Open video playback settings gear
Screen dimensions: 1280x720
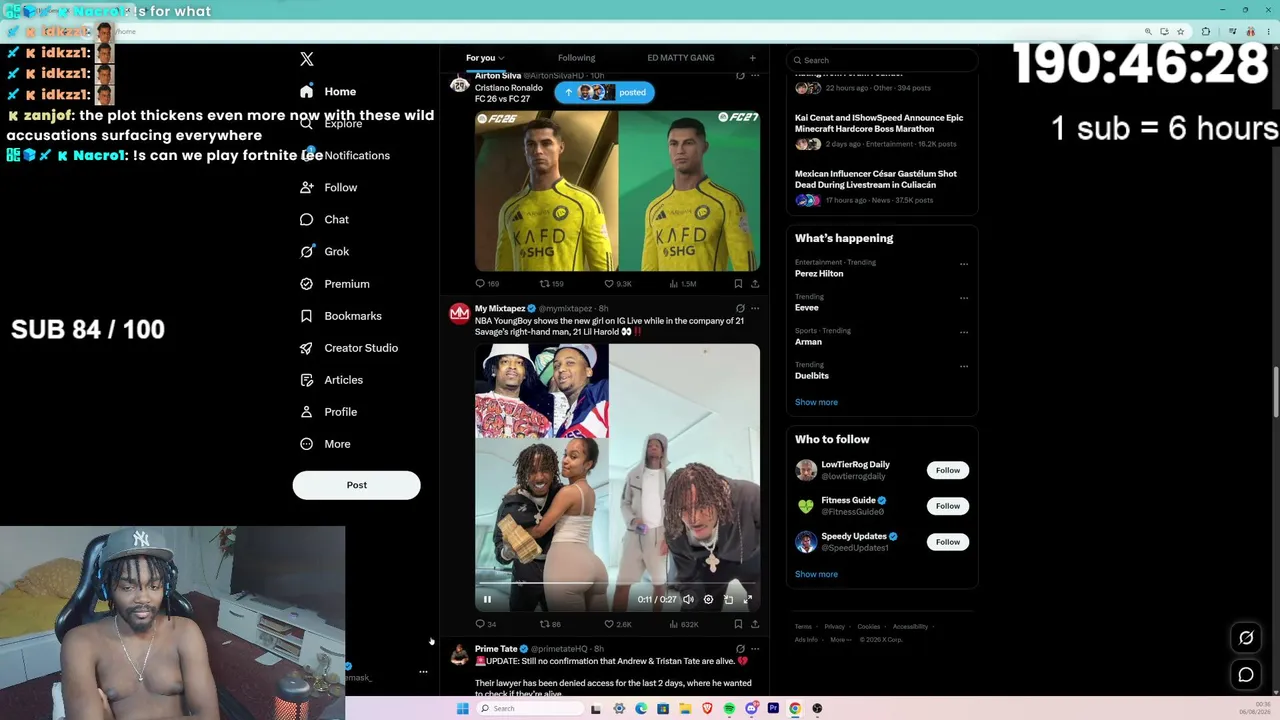coord(708,599)
